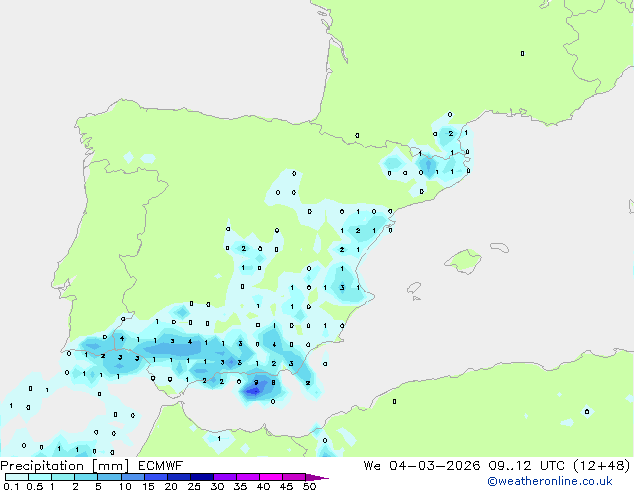Select the 30 to 35 mm purple swatch
This screenshot has height=490, width=634.
pos(224,477)
